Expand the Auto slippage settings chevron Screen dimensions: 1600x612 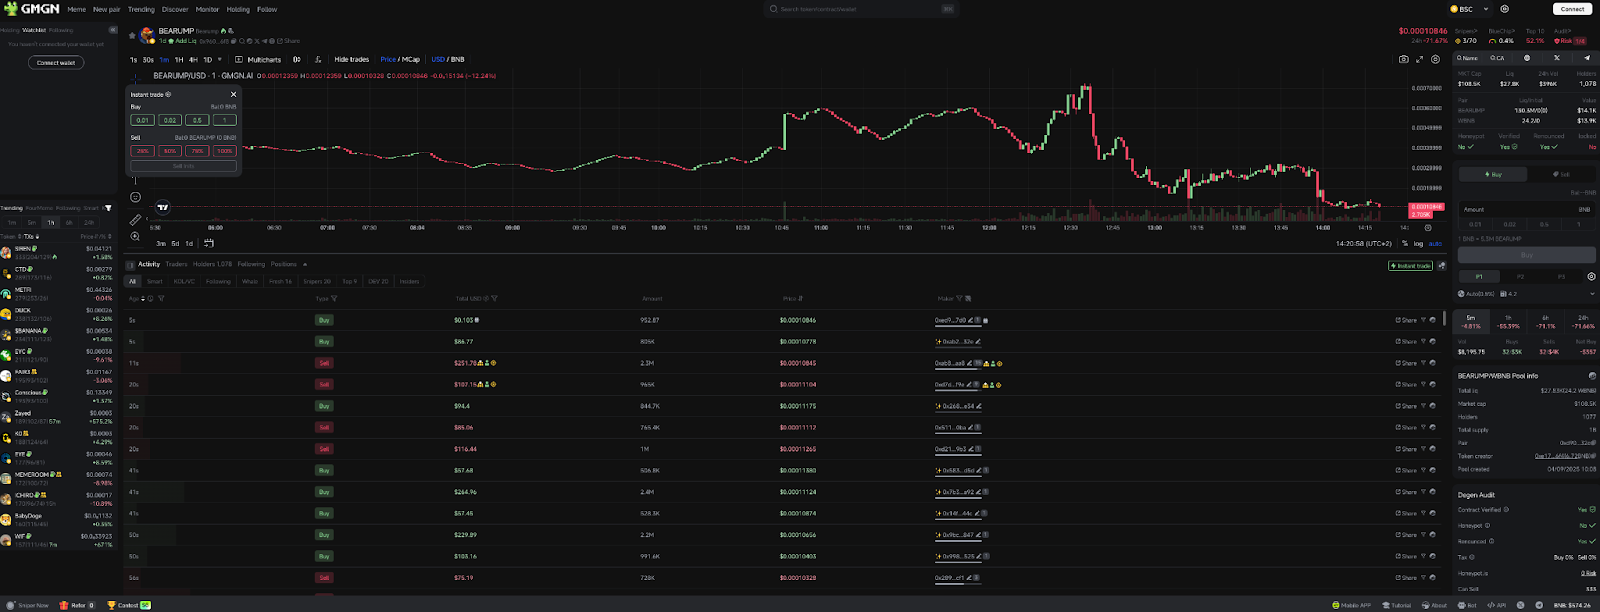click(1592, 294)
